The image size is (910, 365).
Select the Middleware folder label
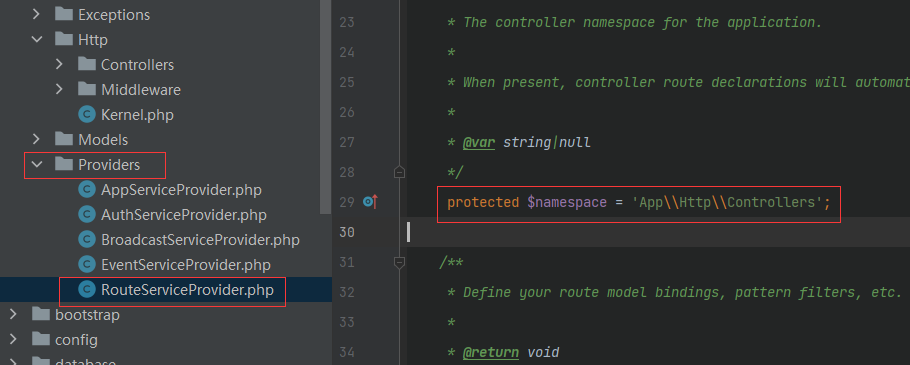(141, 89)
